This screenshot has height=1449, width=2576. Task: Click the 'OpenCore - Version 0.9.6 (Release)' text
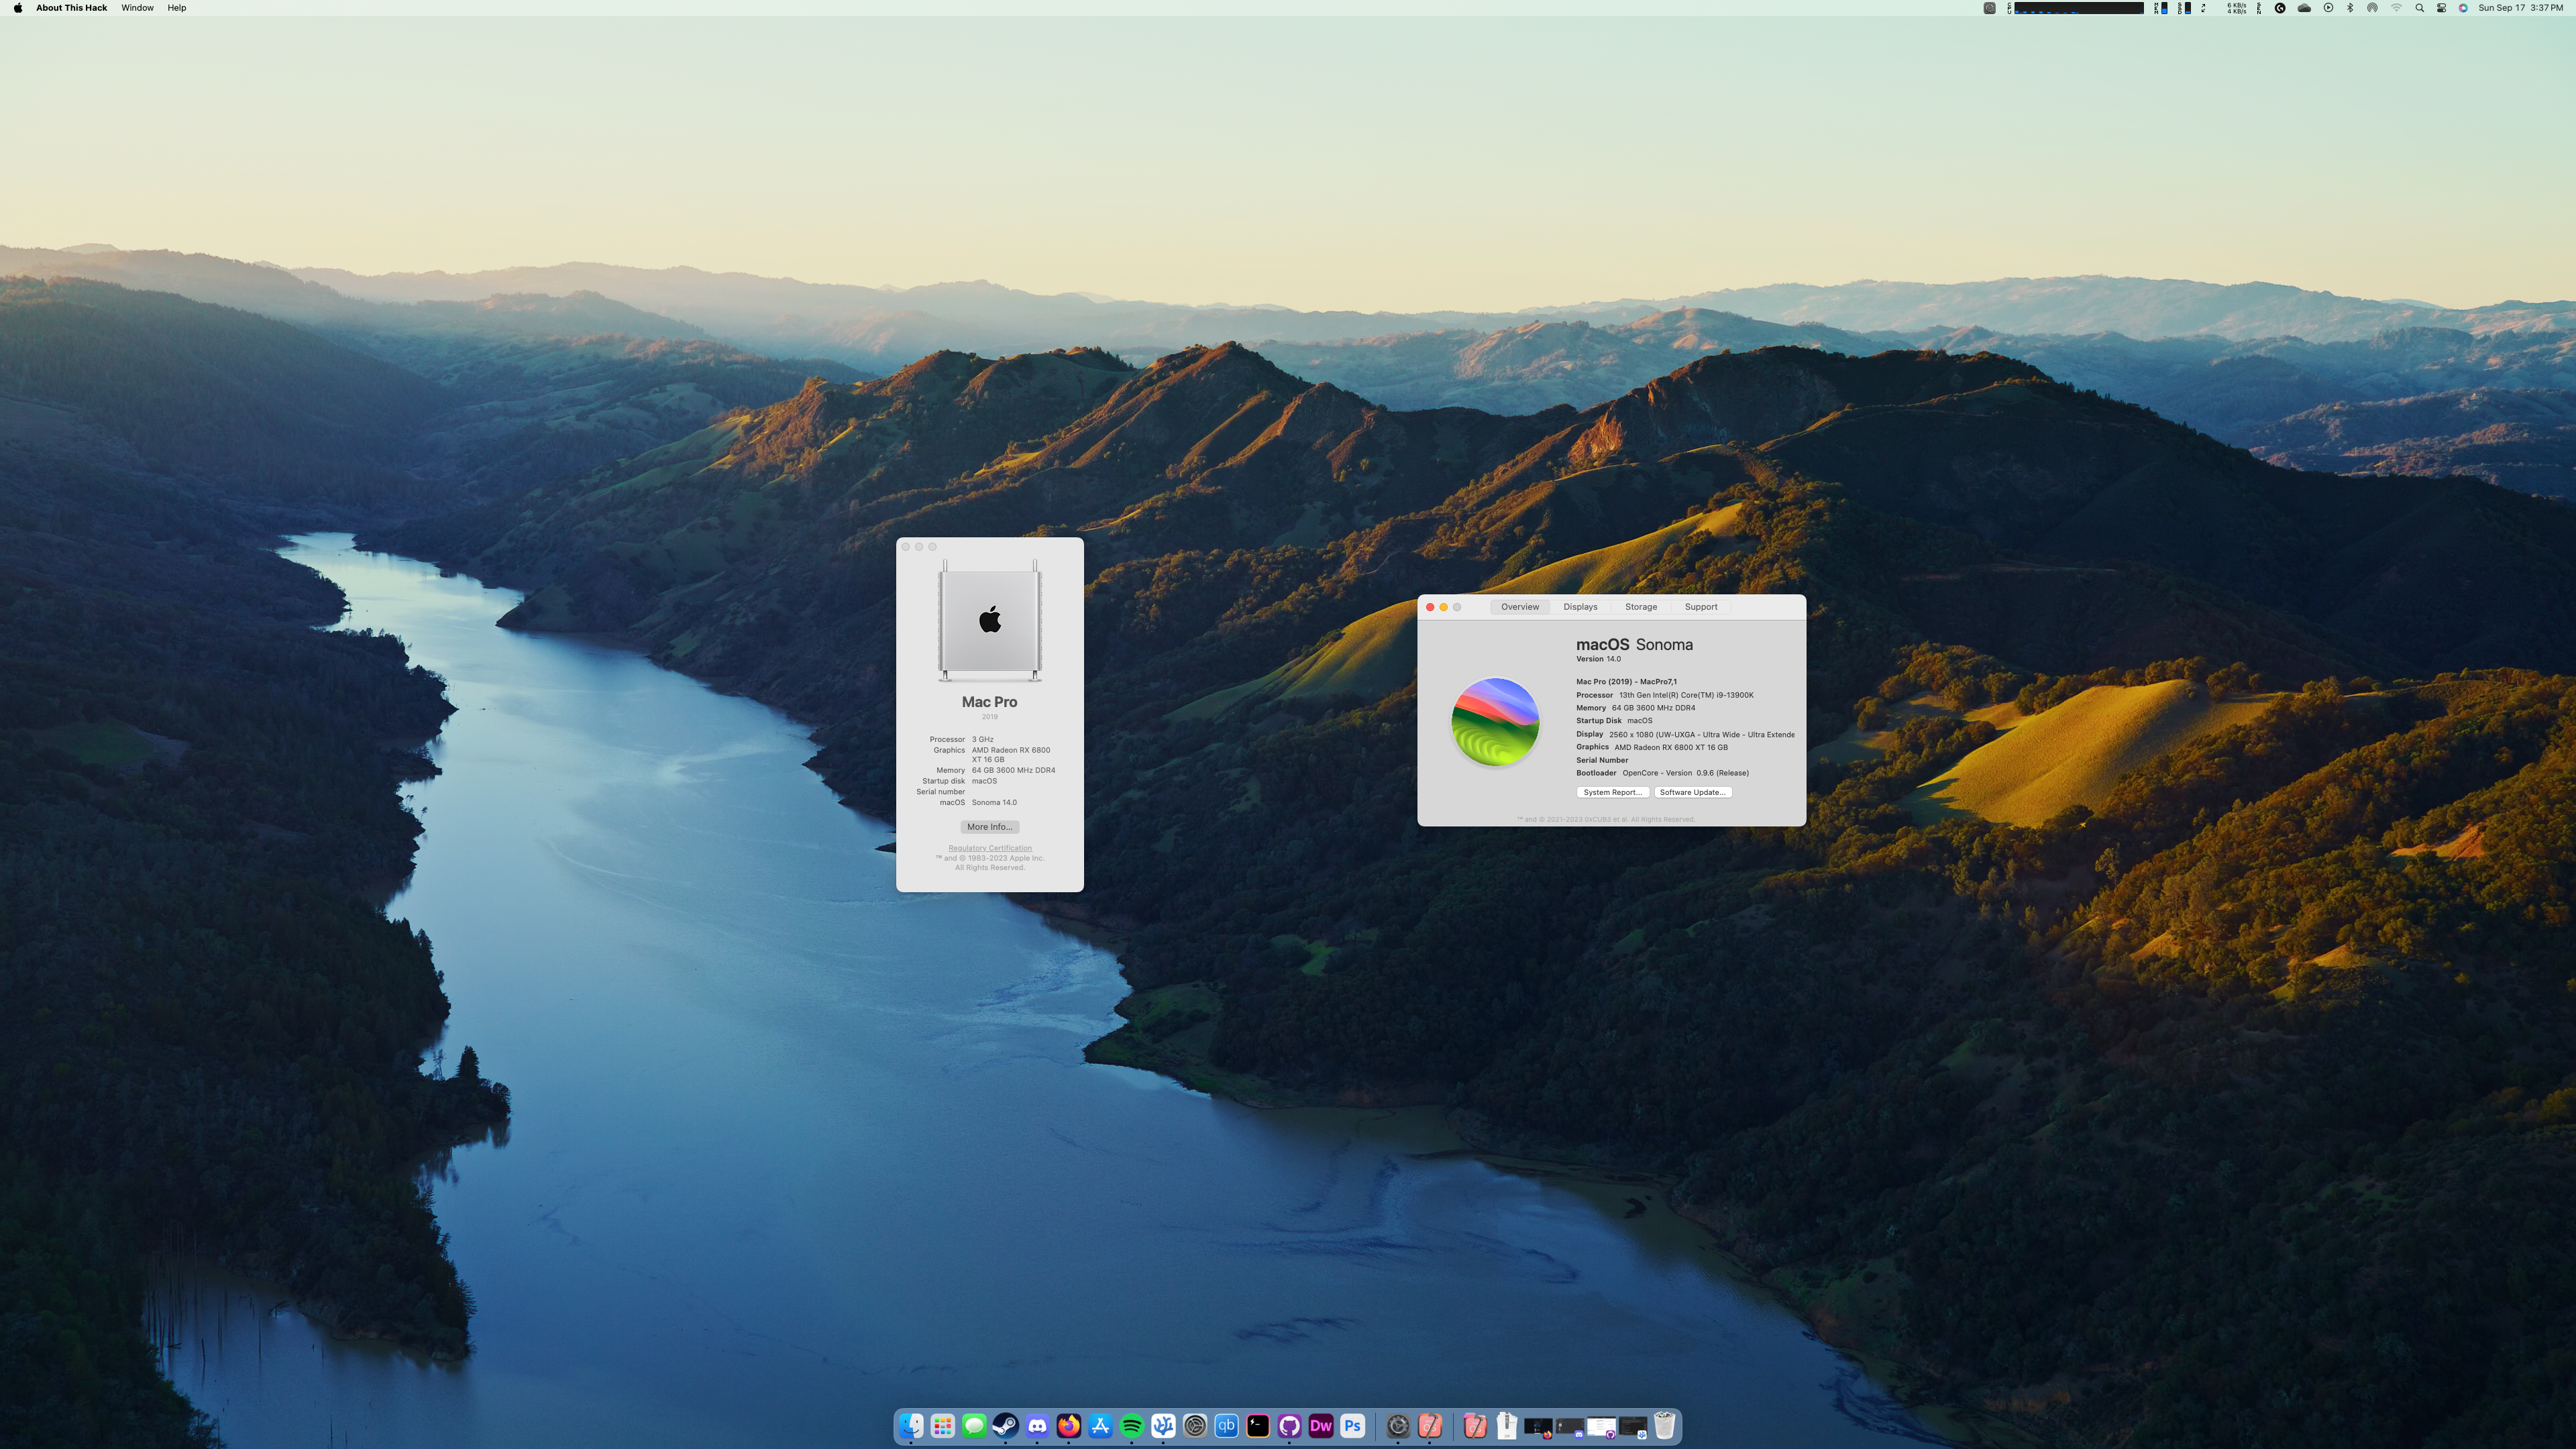1685,773
